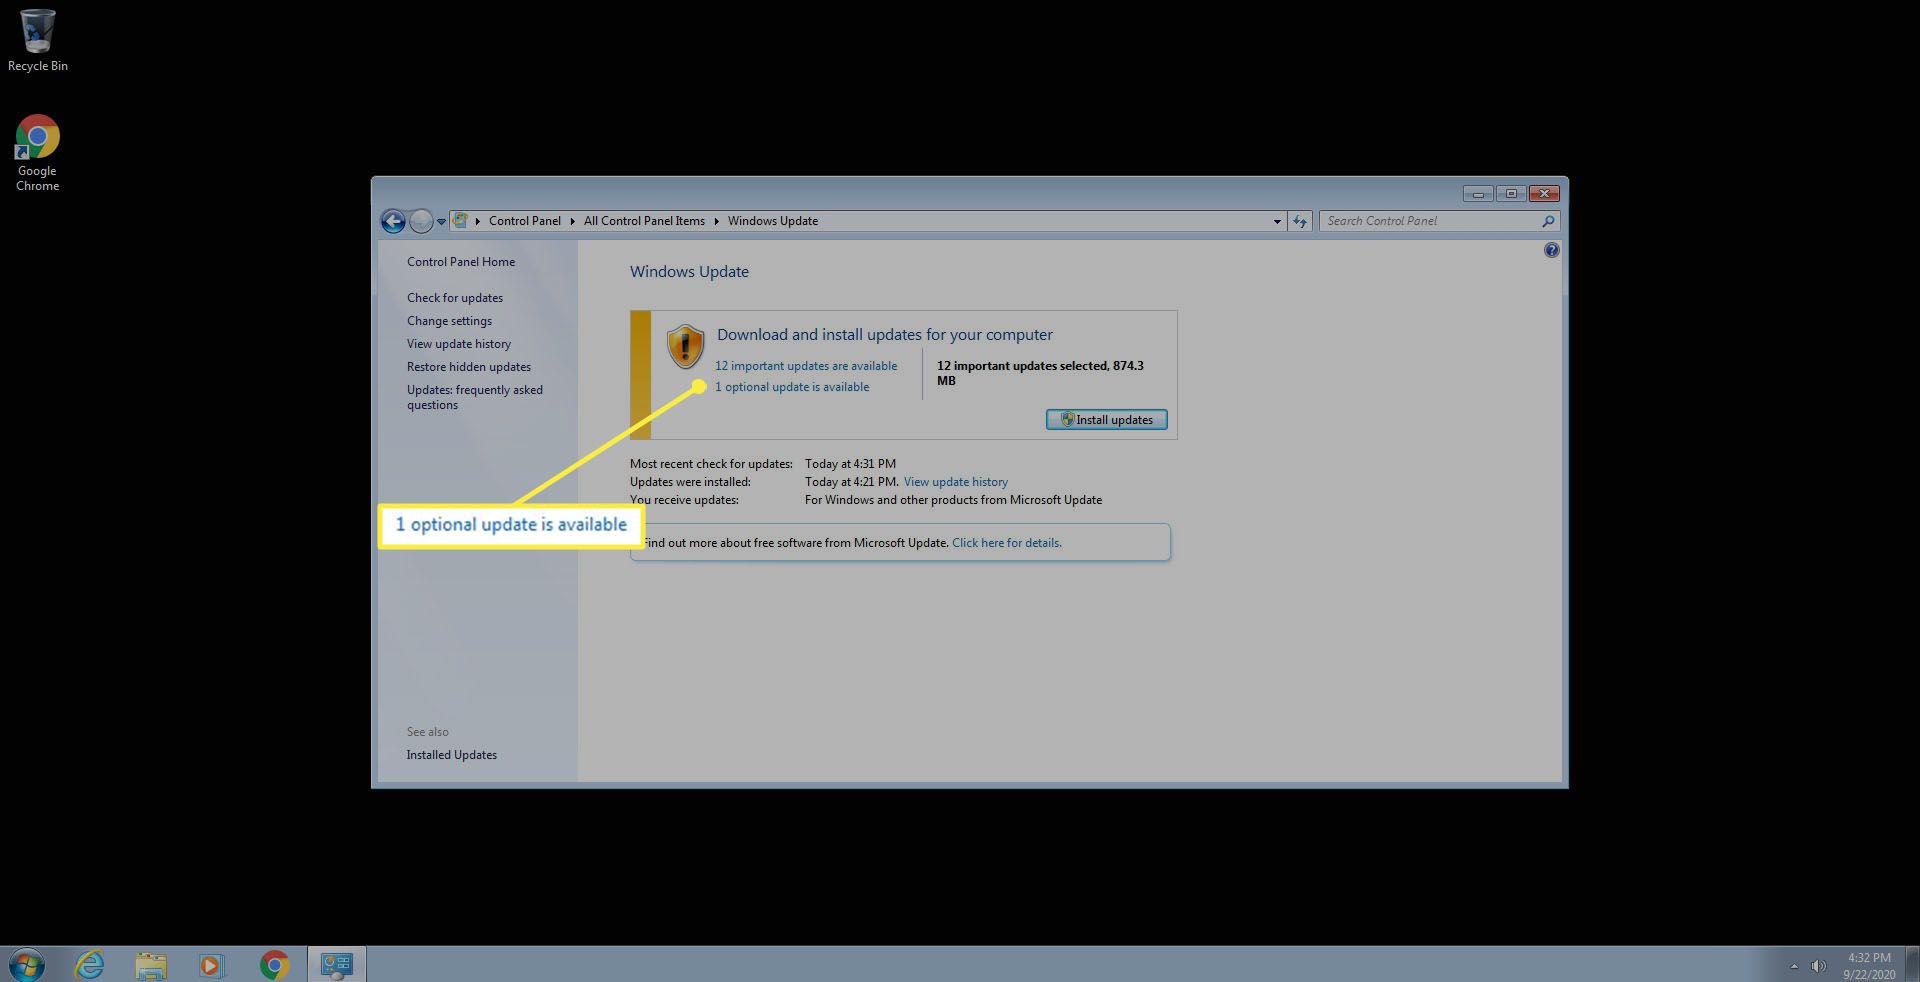The image size is (1920, 982).
Task: Click All Control Panel Items breadcrumb
Action: tap(644, 221)
